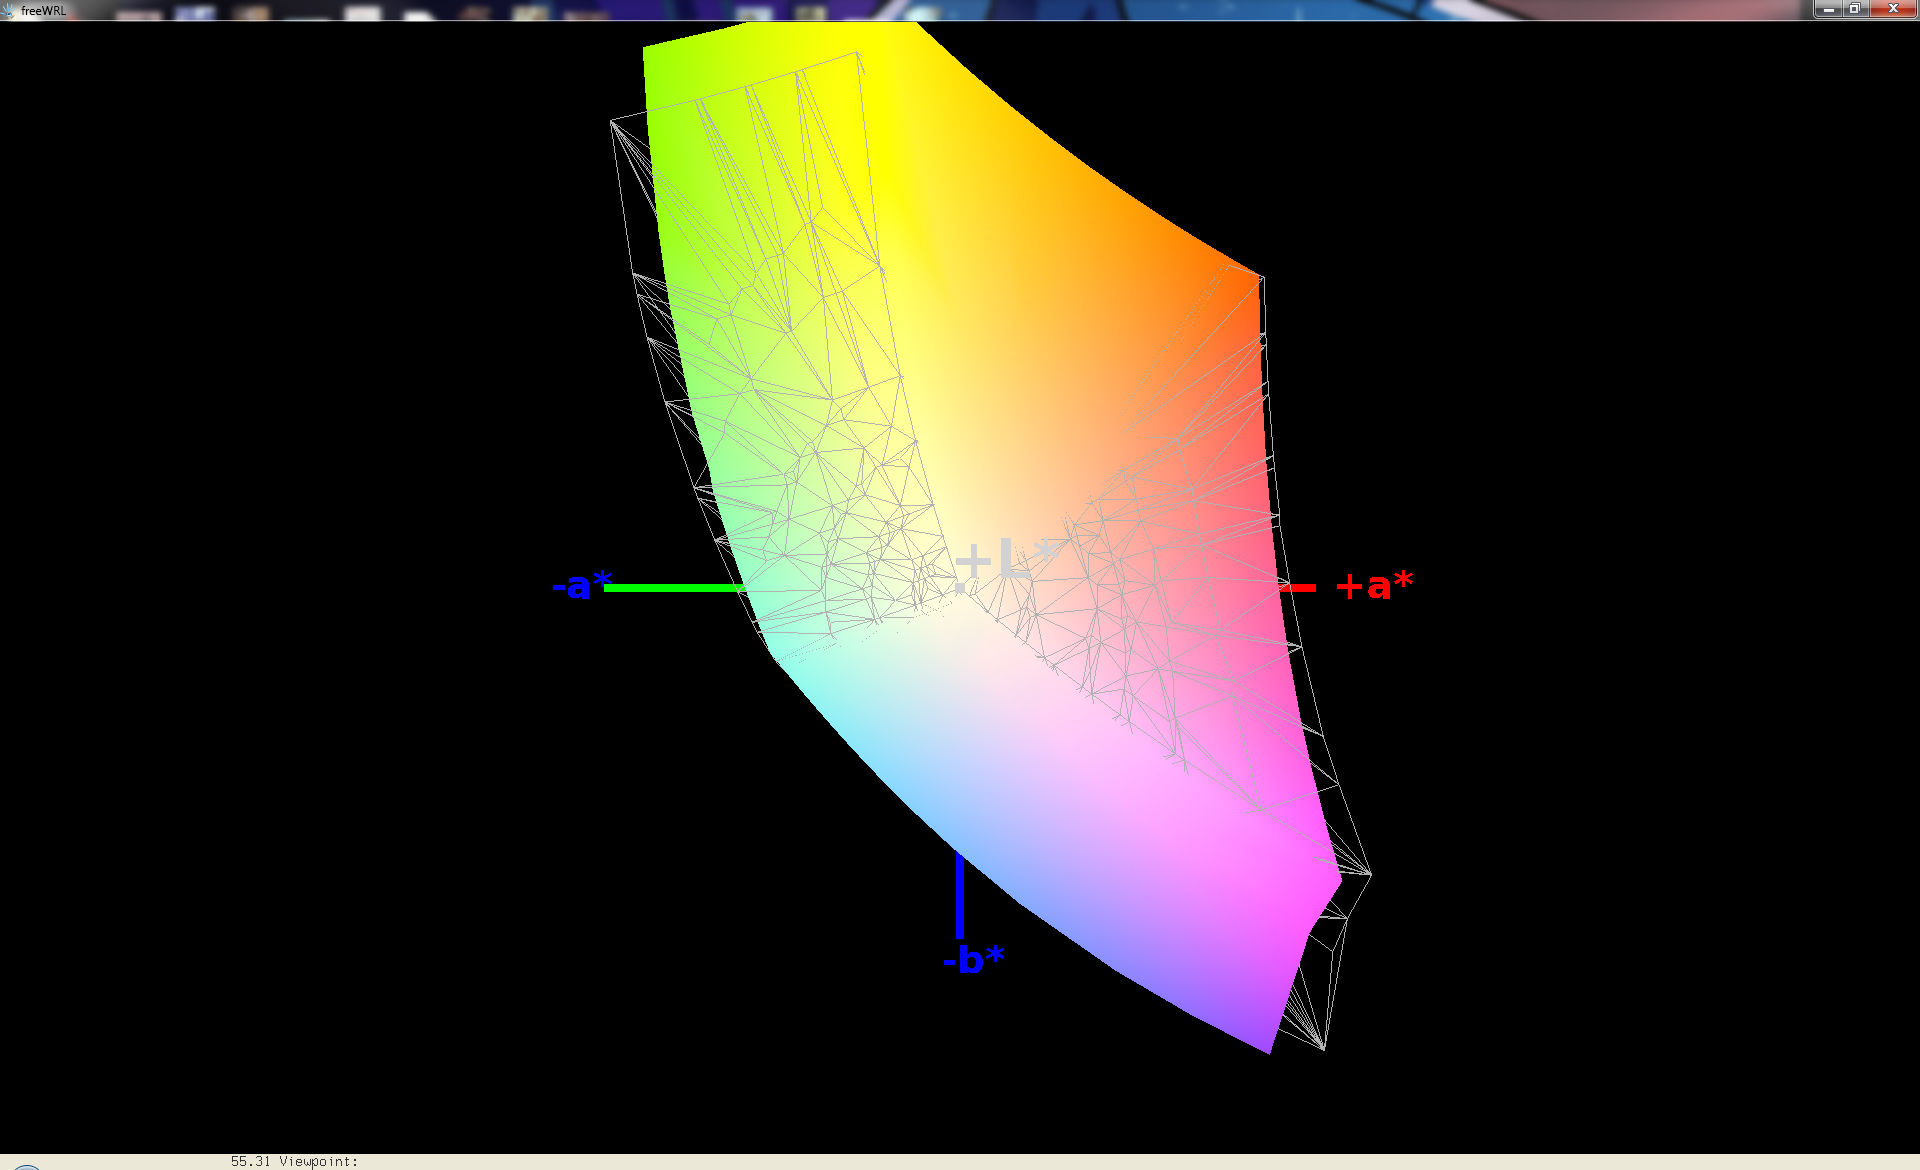Click the '55.31 Viewpoint:' status bar text

294,1161
